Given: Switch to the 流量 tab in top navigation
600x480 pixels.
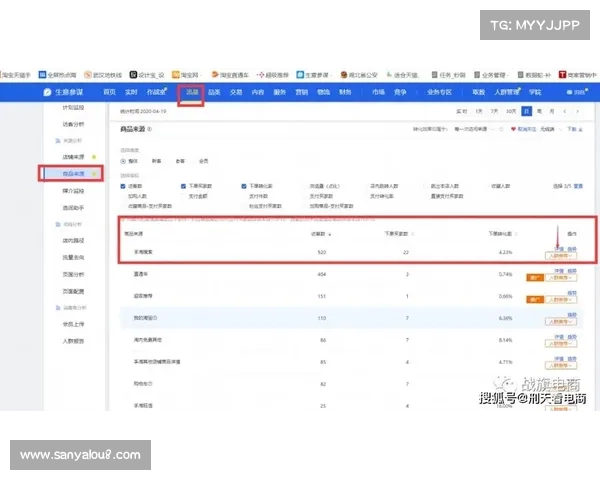Looking at the screenshot, I should (191, 92).
